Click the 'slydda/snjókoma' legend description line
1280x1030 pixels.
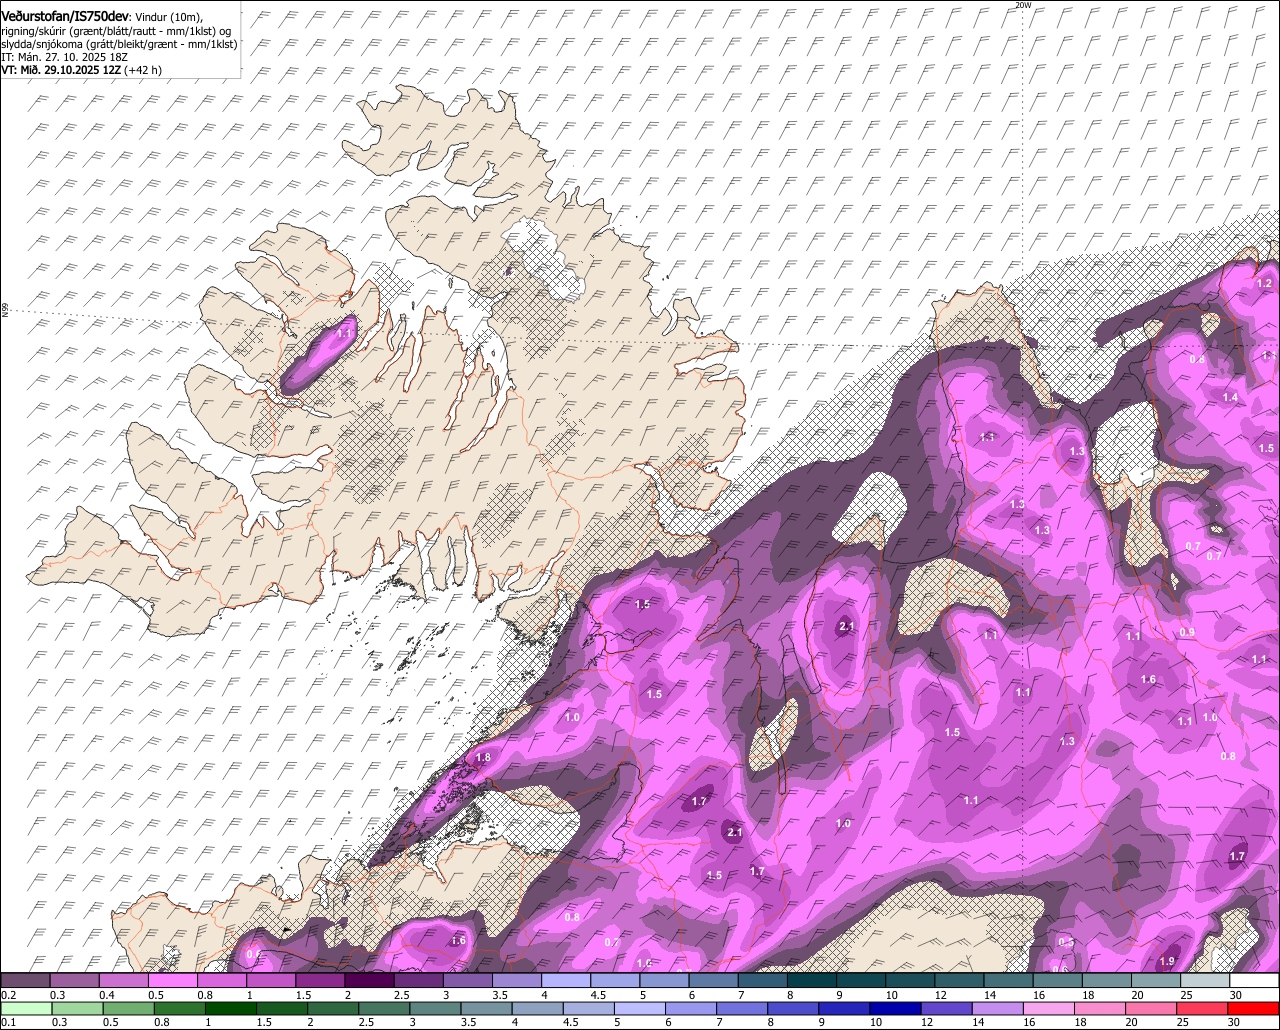(119, 44)
